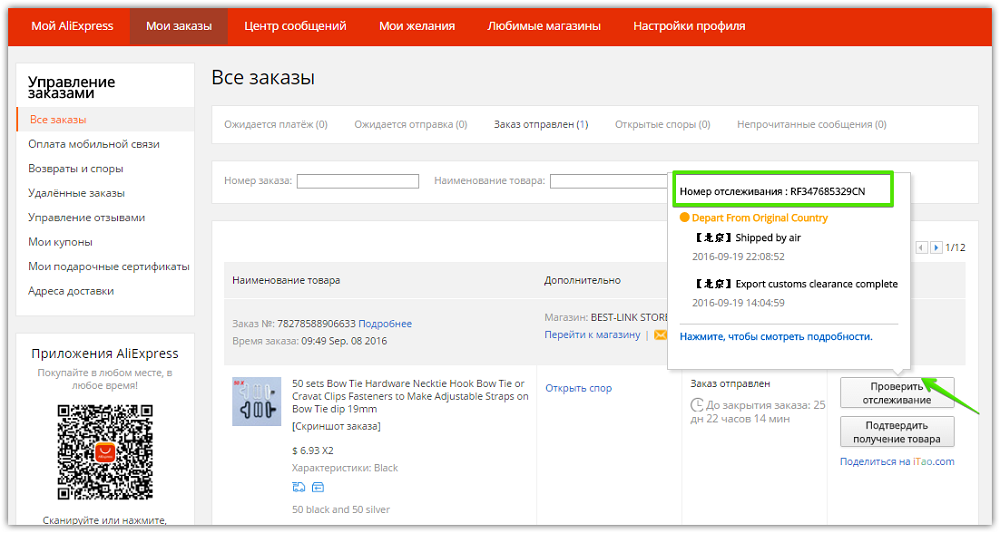This screenshot has width=1000, height=533.
Task: Open Возвраты и споры section
Action: point(75,168)
